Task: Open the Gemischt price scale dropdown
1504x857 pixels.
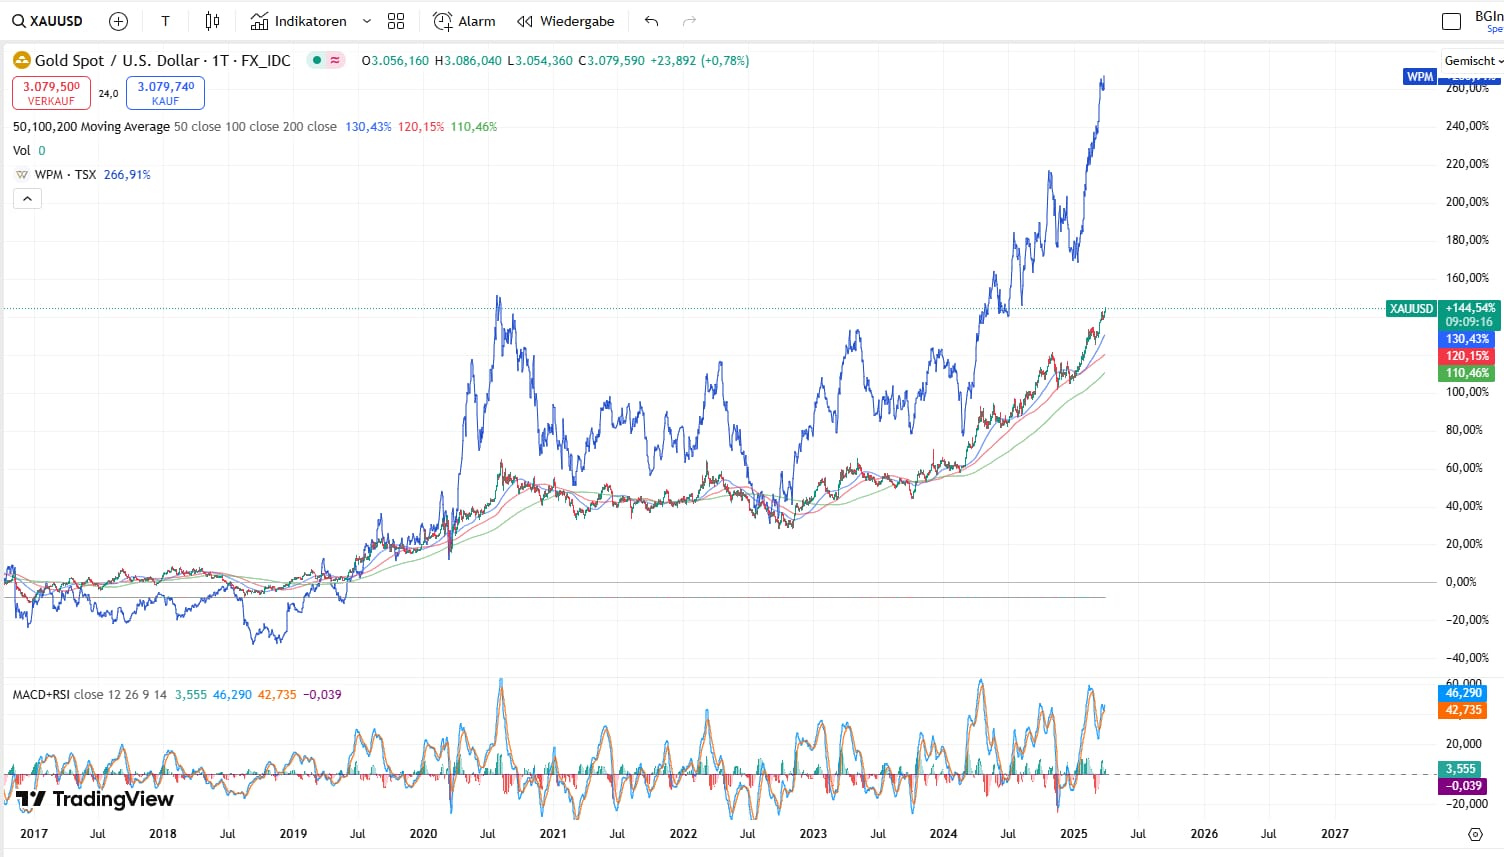Action: click(x=1473, y=61)
